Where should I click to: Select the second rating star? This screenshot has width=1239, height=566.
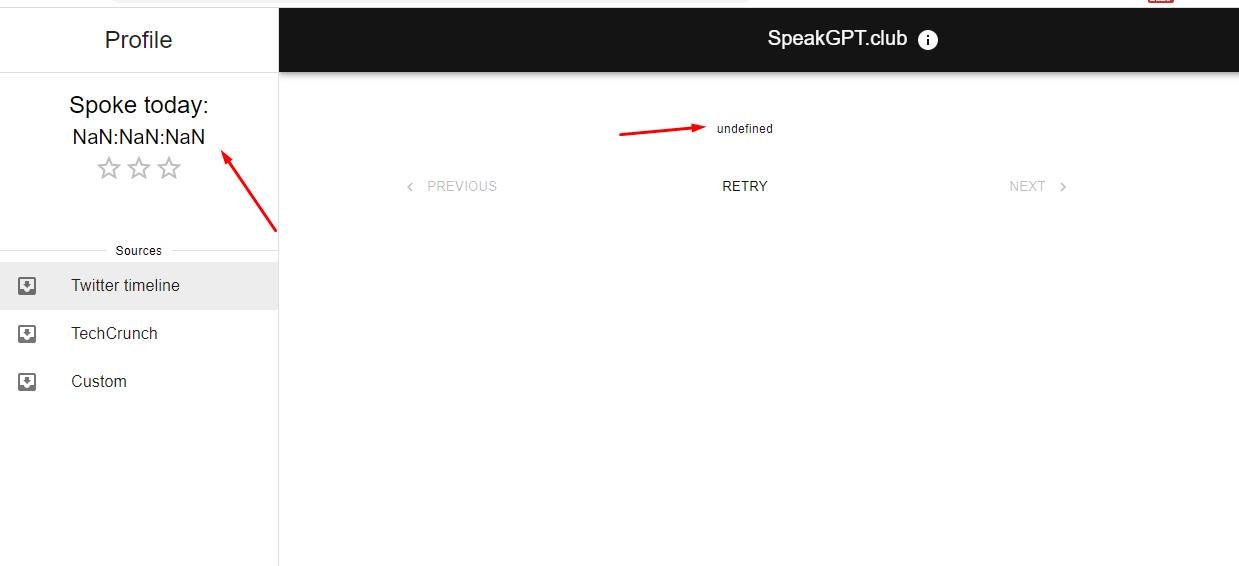point(139,168)
